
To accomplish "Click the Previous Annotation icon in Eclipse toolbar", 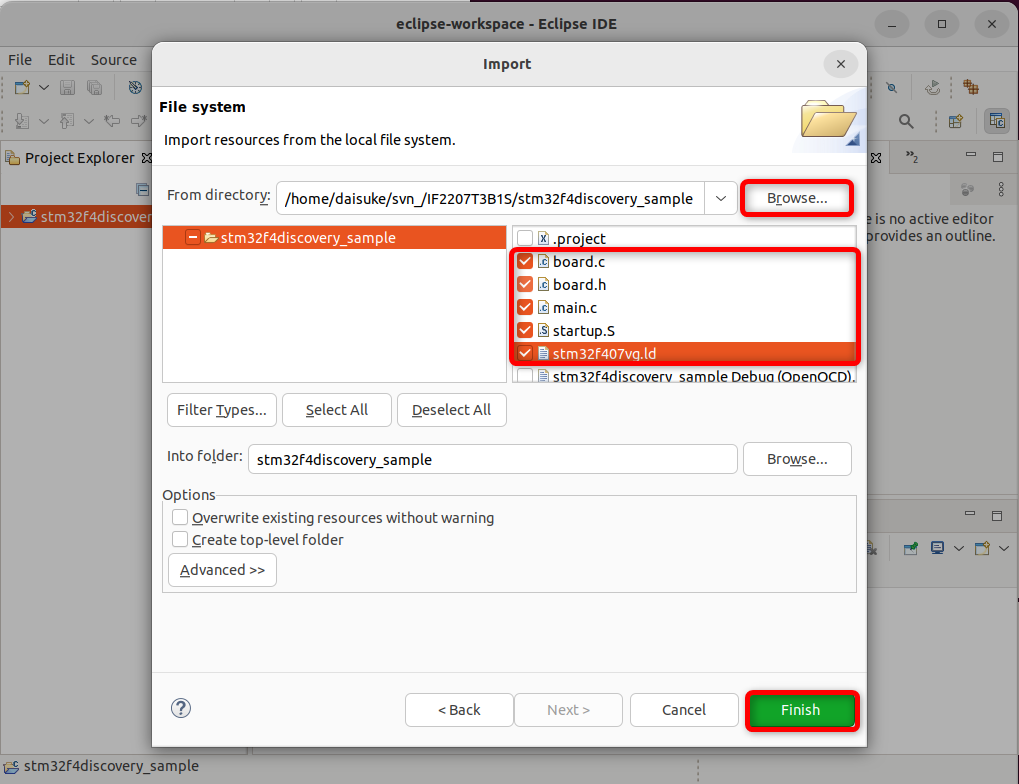I will point(67,121).
